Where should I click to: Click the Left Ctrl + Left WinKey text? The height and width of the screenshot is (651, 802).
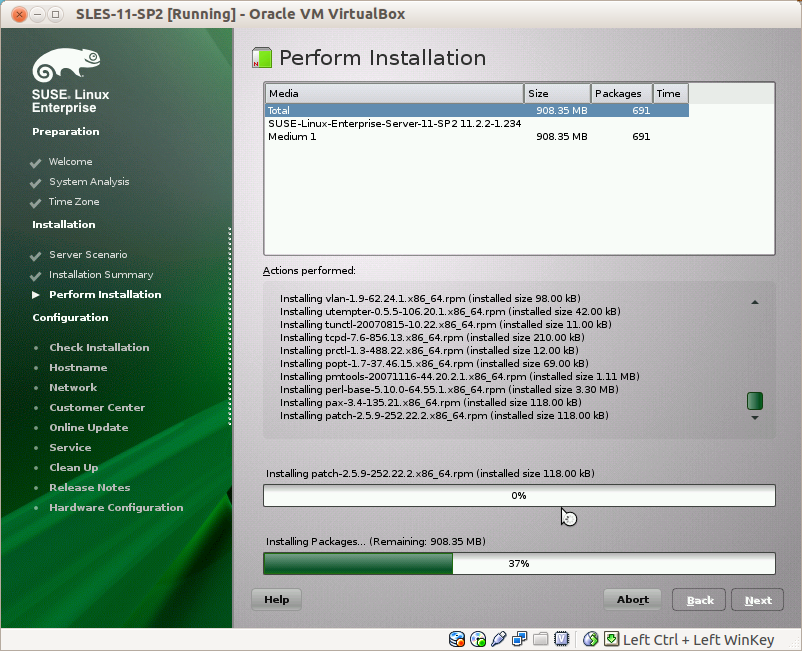point(699,640)
